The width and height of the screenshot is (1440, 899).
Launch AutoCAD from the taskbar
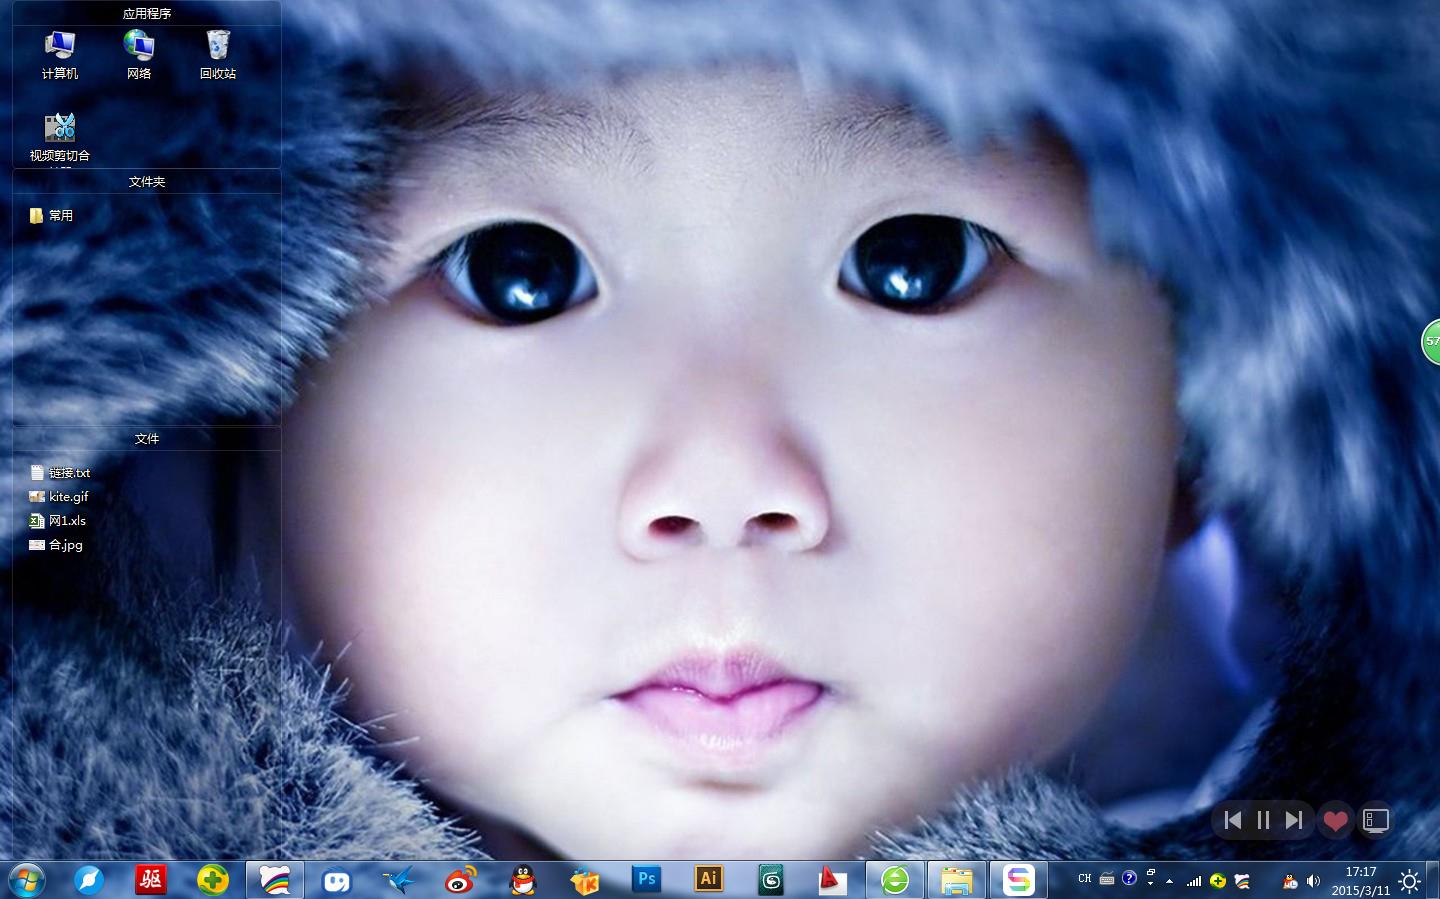tap(832, 880)
